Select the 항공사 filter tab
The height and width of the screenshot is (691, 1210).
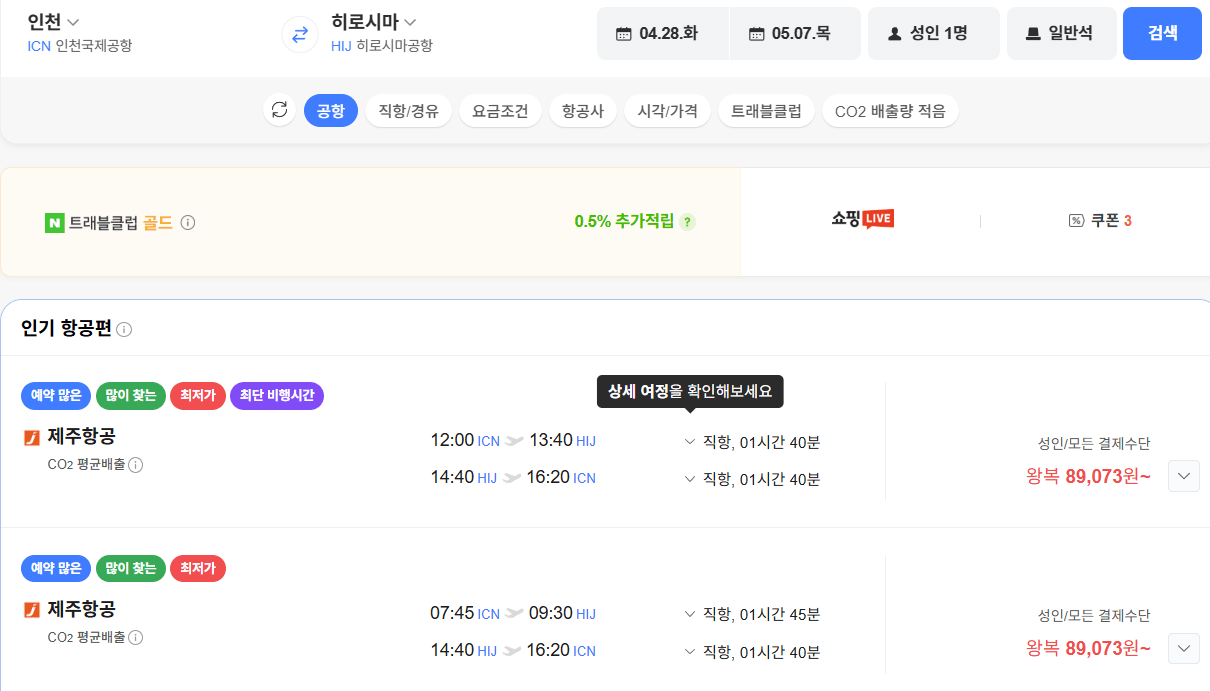click(x=583, y=110)
